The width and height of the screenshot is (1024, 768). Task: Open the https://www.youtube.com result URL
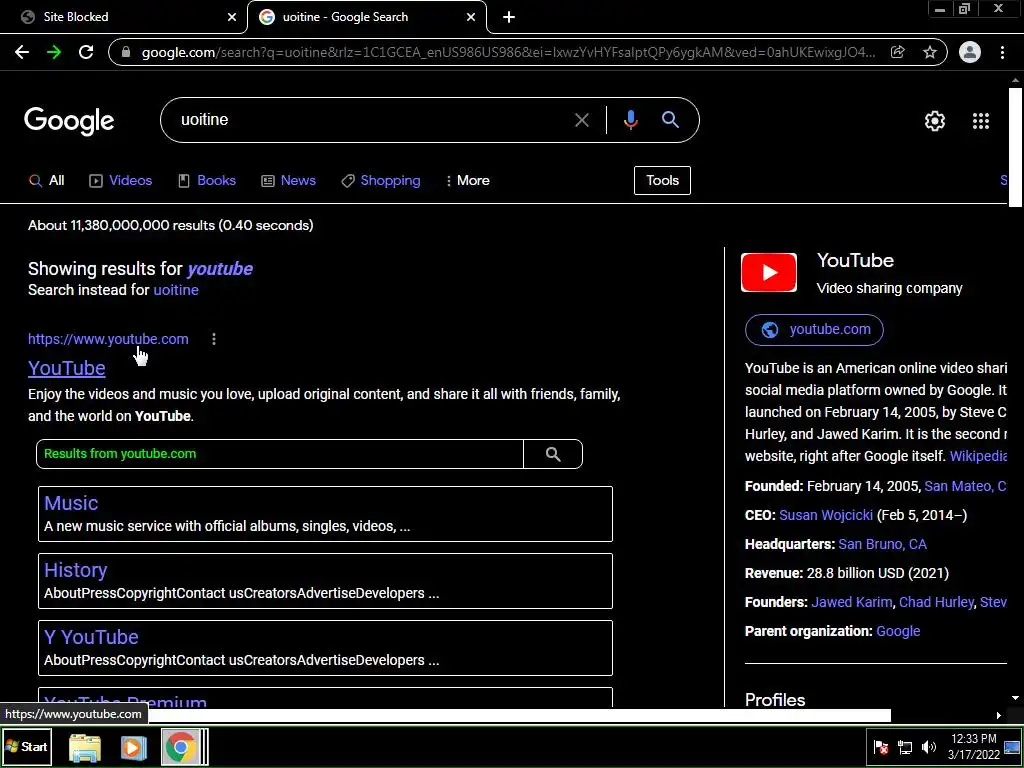coord(108,339)
